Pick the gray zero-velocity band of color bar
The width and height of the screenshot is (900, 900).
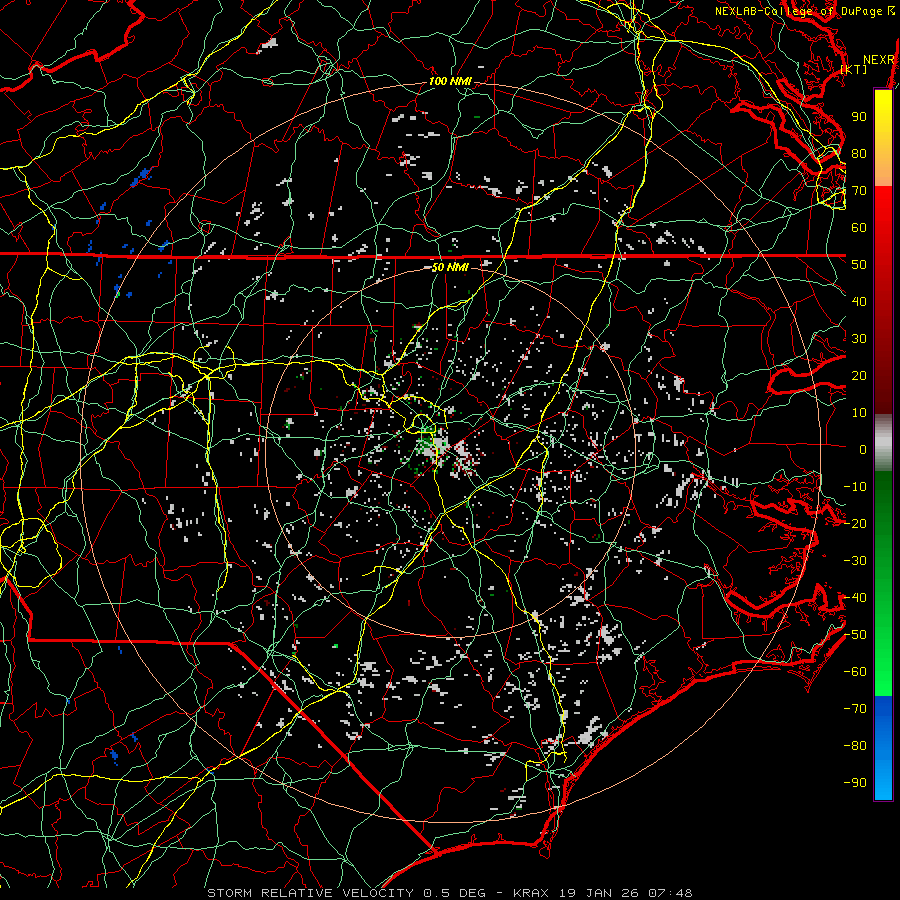[883, 443]
